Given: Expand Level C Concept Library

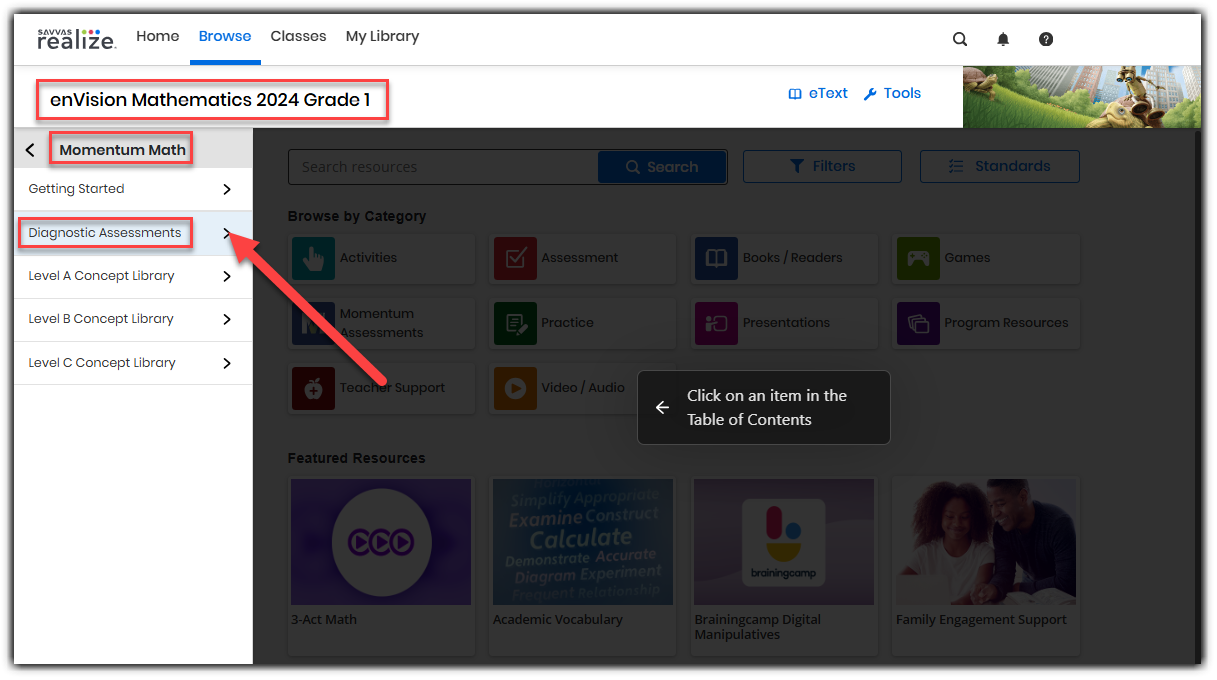Looking at the screenshot, I should point(227,363).
